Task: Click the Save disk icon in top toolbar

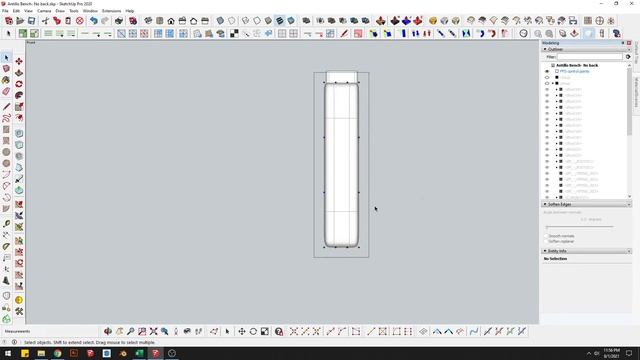Action: click(x=31, y=21)
